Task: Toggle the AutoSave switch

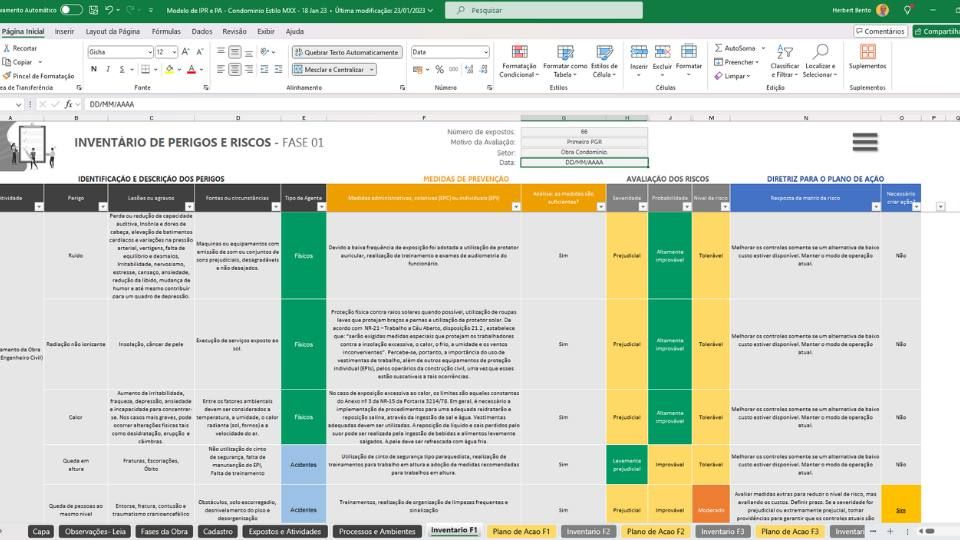Action: tap(71, 9)
